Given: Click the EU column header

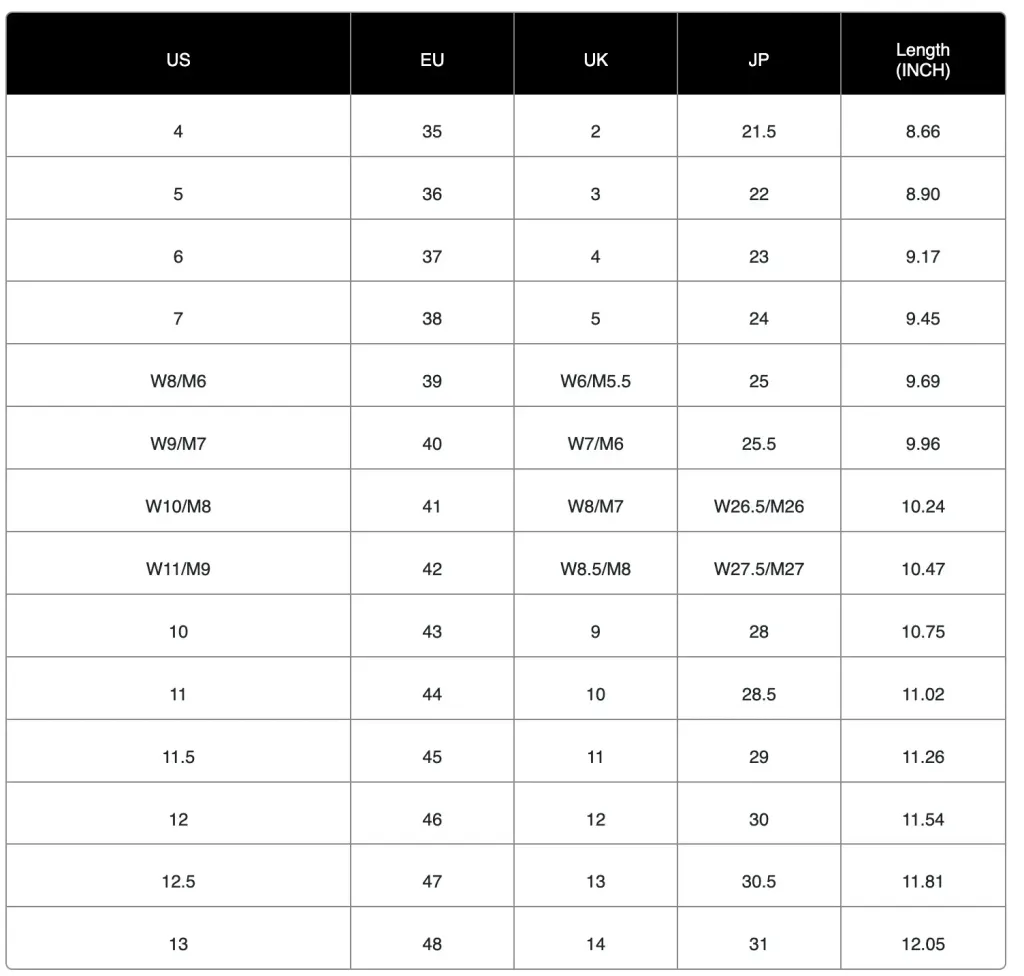Looking at the screenshot, I should (x=432, y=60).
